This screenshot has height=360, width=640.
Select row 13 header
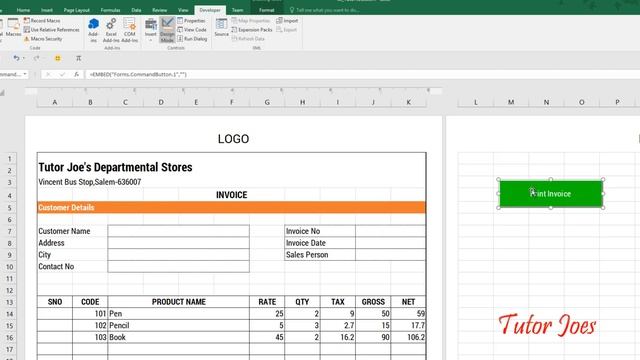pyautogui.click(x=9, y=302)
